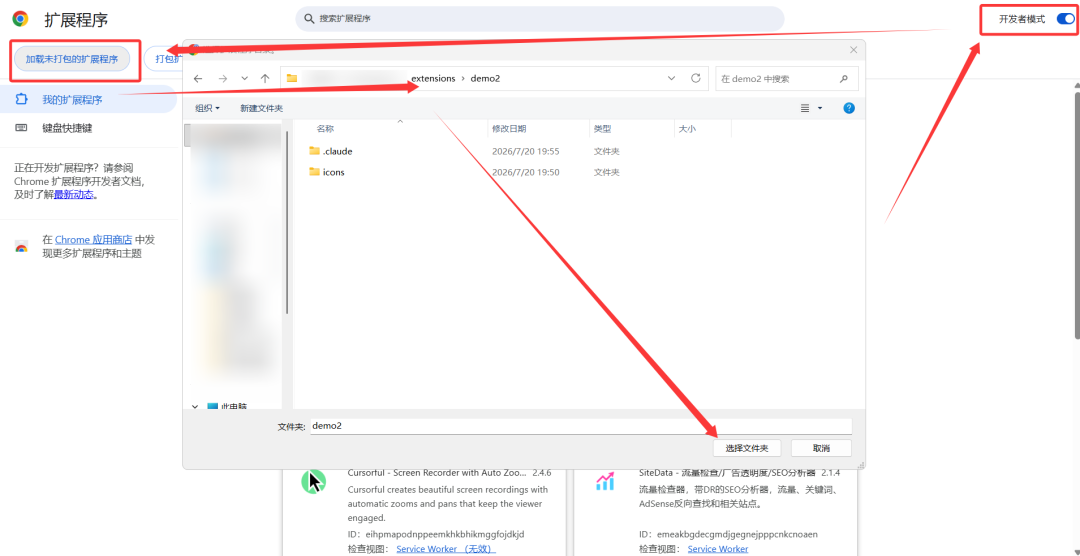Click the Chrome web store icon in sidebar

click(x=21, y=247)
